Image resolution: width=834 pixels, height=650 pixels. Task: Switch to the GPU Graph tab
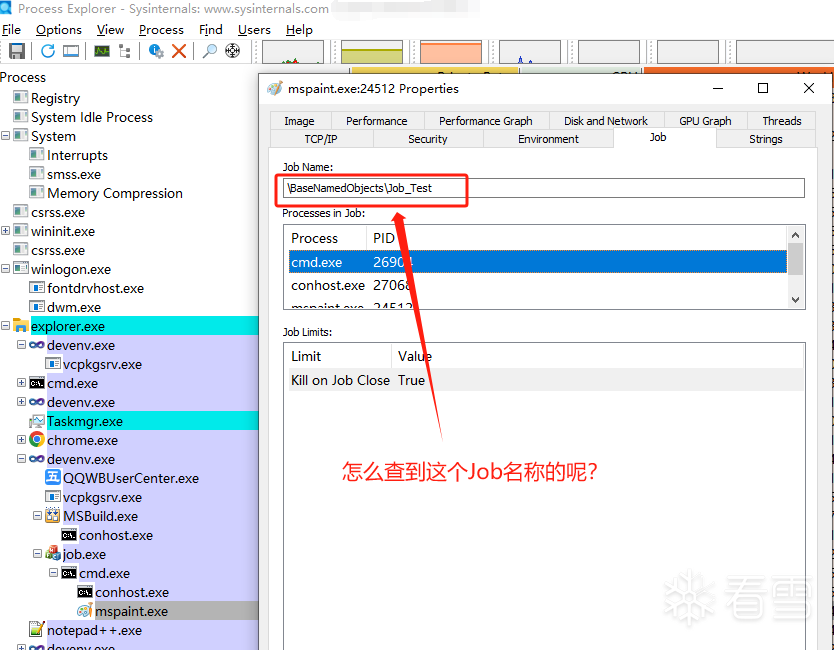pos(705,121)
